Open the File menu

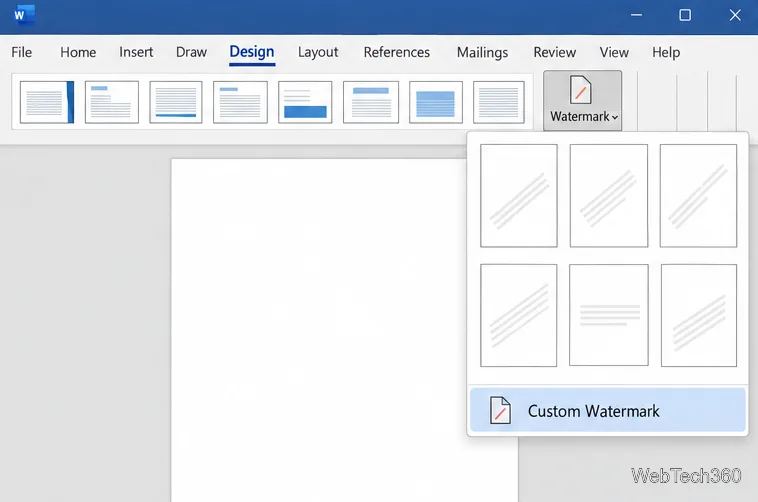tap(22, 52)
